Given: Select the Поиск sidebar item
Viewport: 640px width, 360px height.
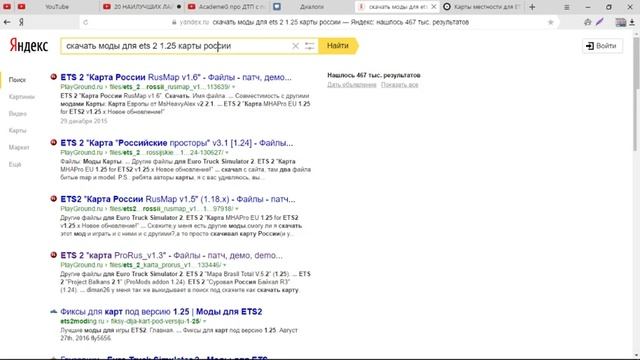Looking at the screenshot, I should click(17, 80).
